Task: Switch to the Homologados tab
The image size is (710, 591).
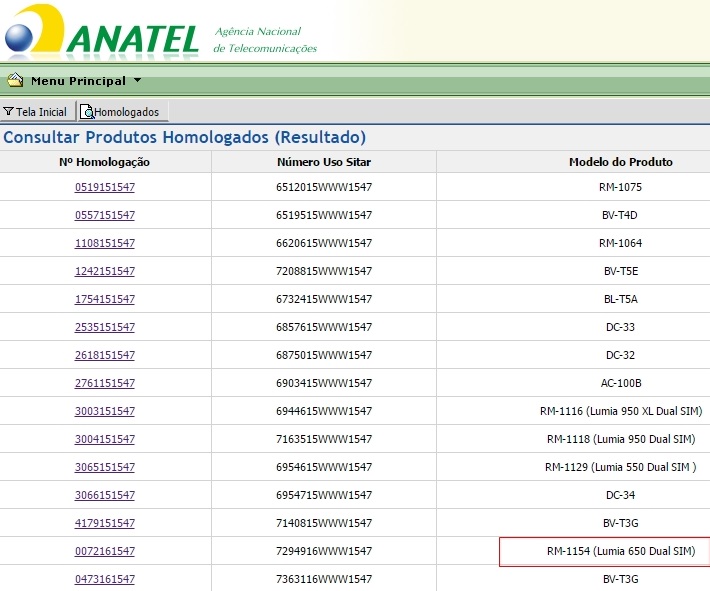Action: click(x=123, y=111)
